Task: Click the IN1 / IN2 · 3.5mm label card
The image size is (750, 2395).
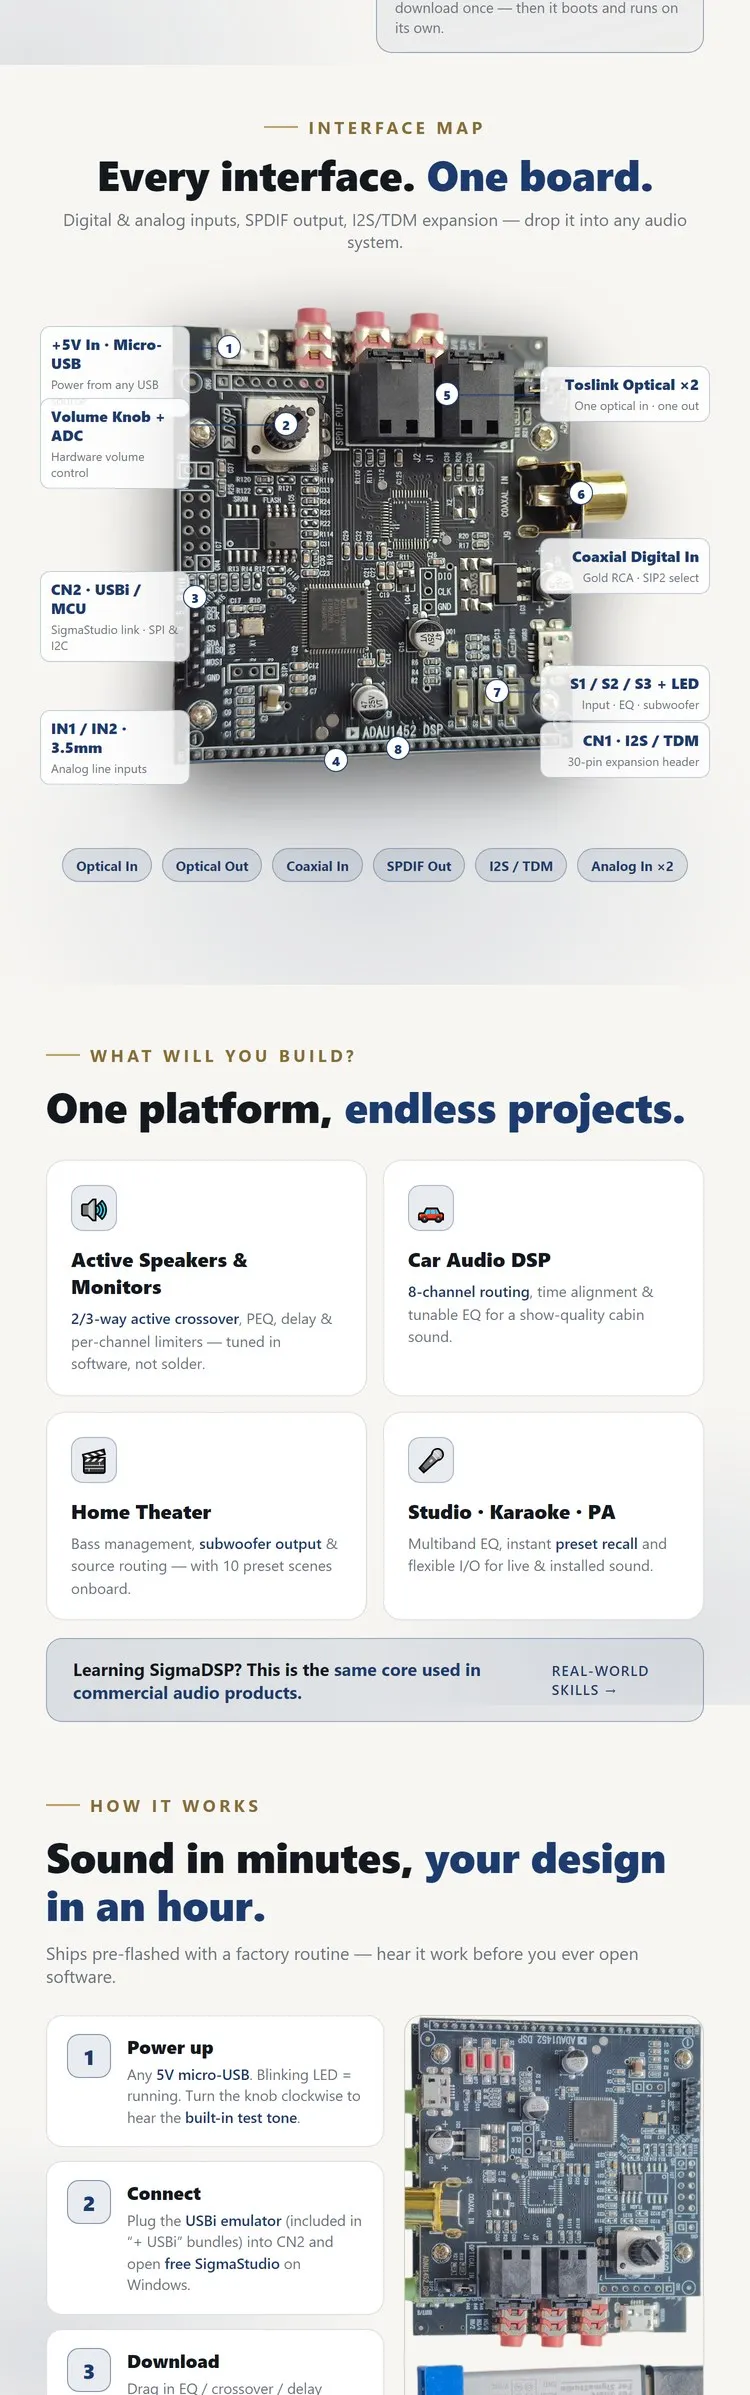Action: [115, 747]
